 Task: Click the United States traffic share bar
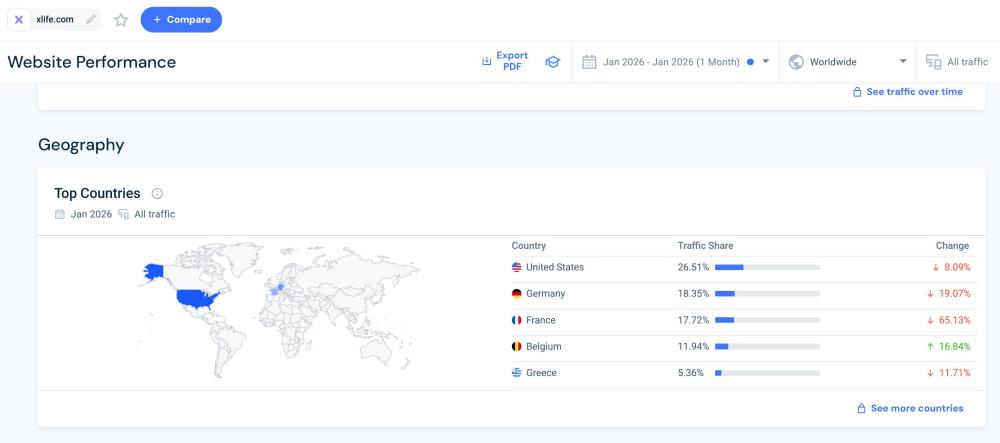(767, 268)
